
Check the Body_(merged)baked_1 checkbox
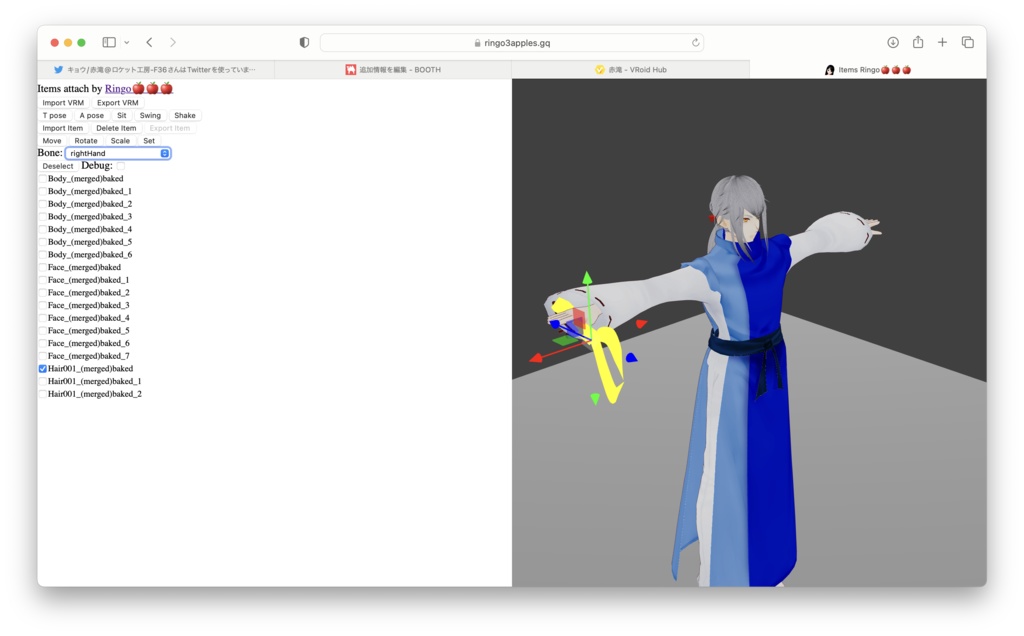click(x=43, y=191)
